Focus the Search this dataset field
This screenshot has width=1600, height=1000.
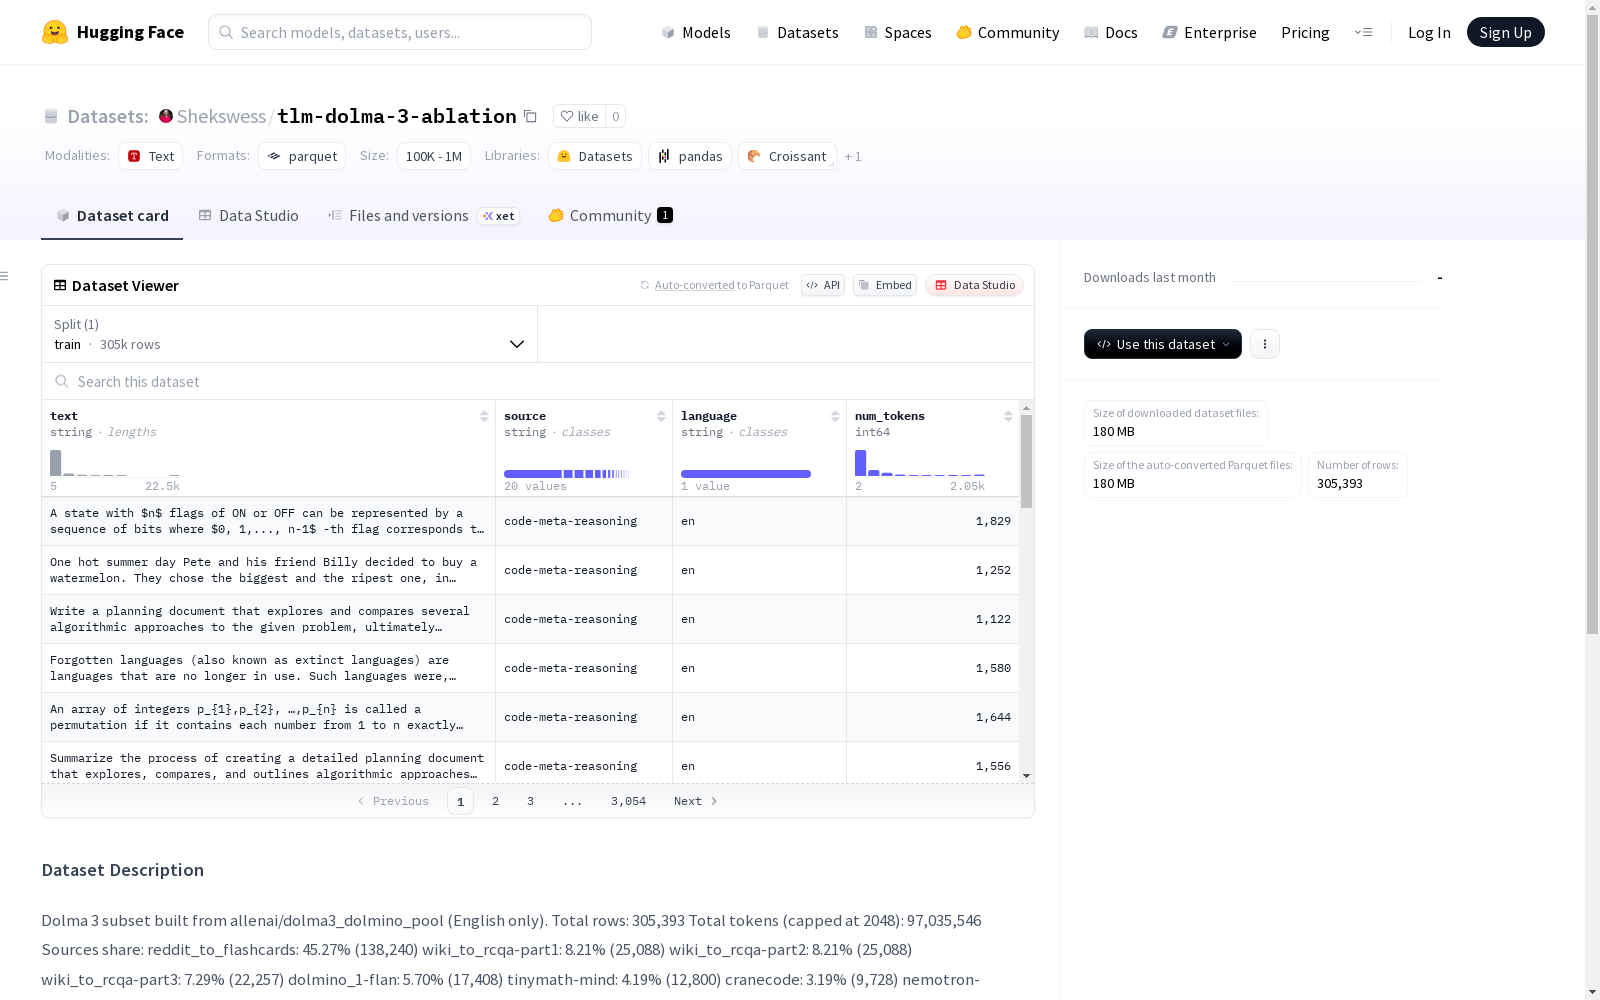tap(538, 381)
